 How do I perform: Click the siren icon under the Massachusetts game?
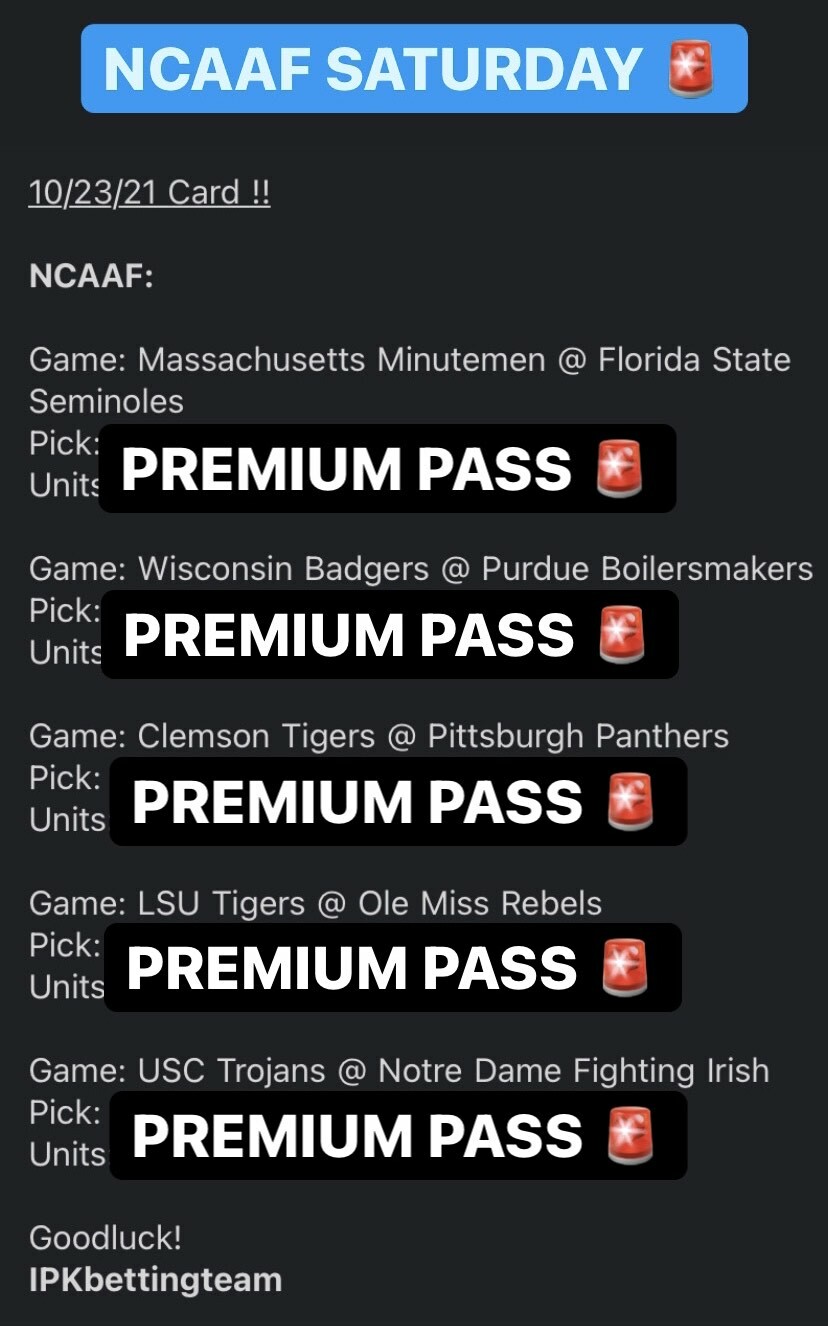click(619, 469)
